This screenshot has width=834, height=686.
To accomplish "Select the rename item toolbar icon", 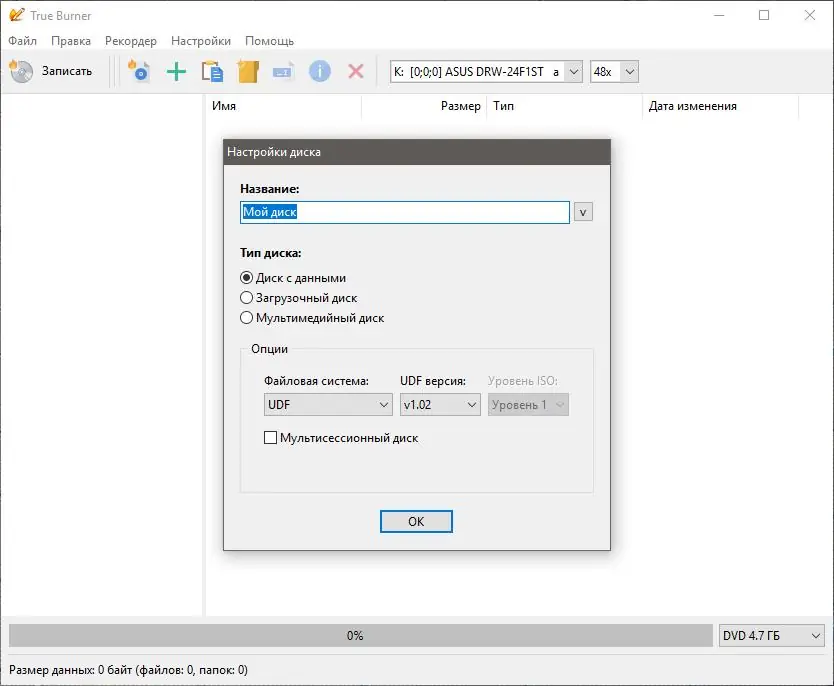I will (284, 71).
